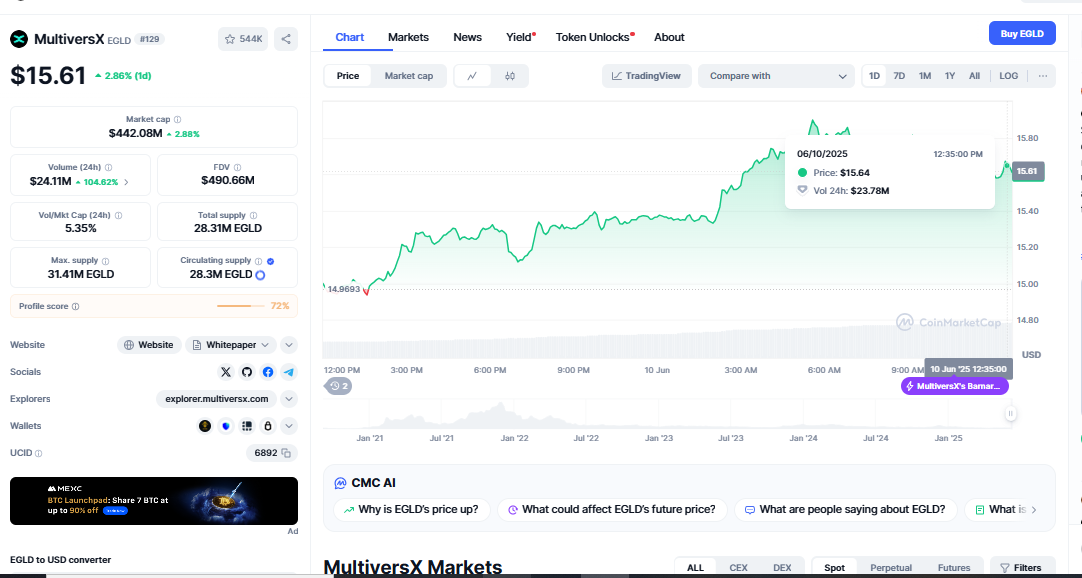1082x578 pixels.
Task: Open the Compare with dropdown
Action: click(x=777, y=76)
